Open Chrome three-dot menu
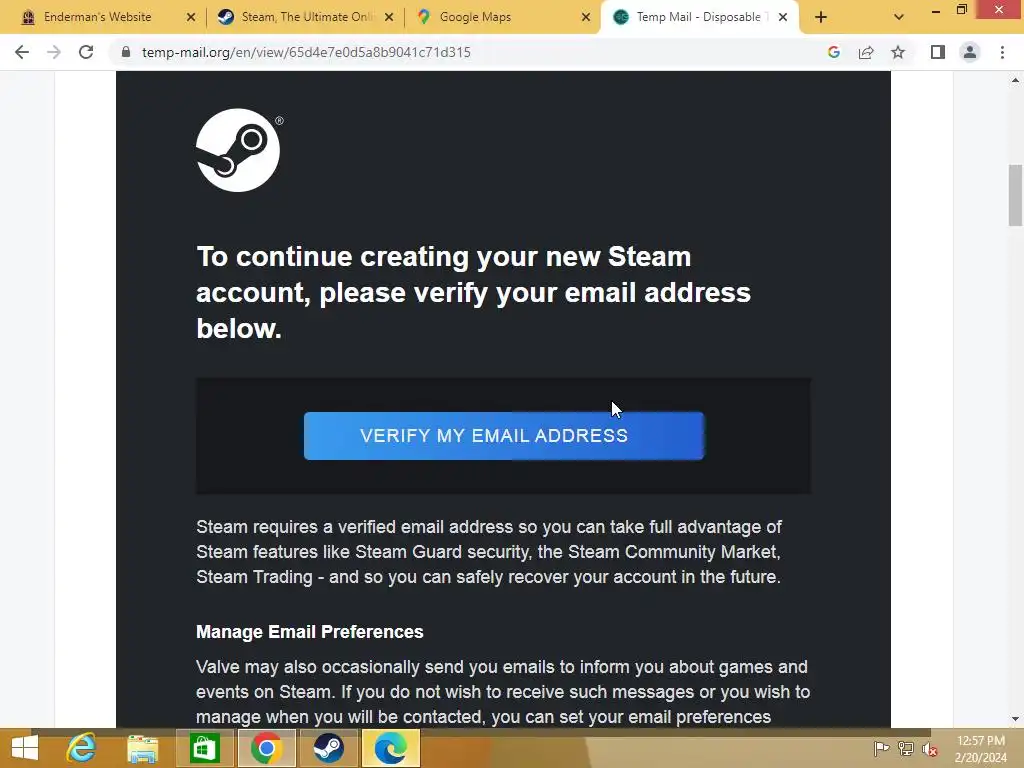This screenshot has height=768, width=1024. 1002,52
